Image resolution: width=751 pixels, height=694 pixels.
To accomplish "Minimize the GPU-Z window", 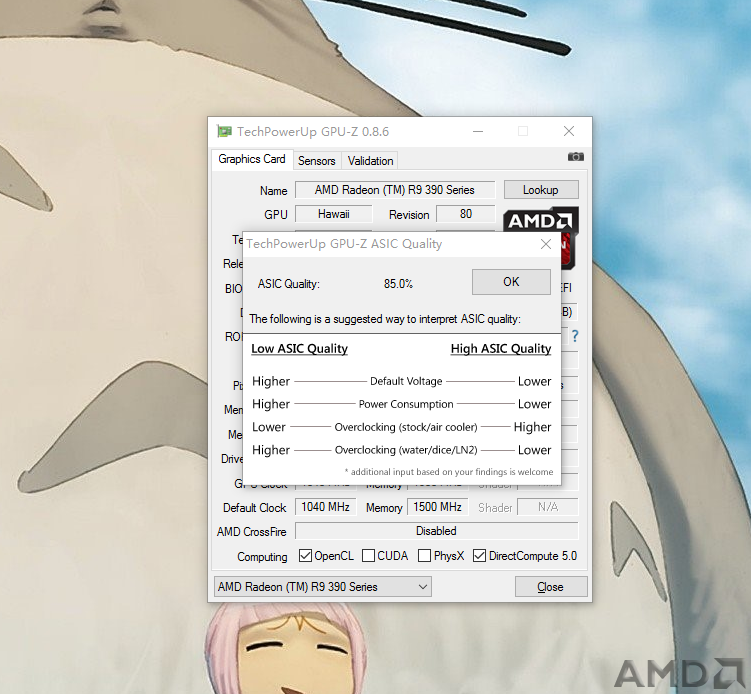I will [478, 131].
